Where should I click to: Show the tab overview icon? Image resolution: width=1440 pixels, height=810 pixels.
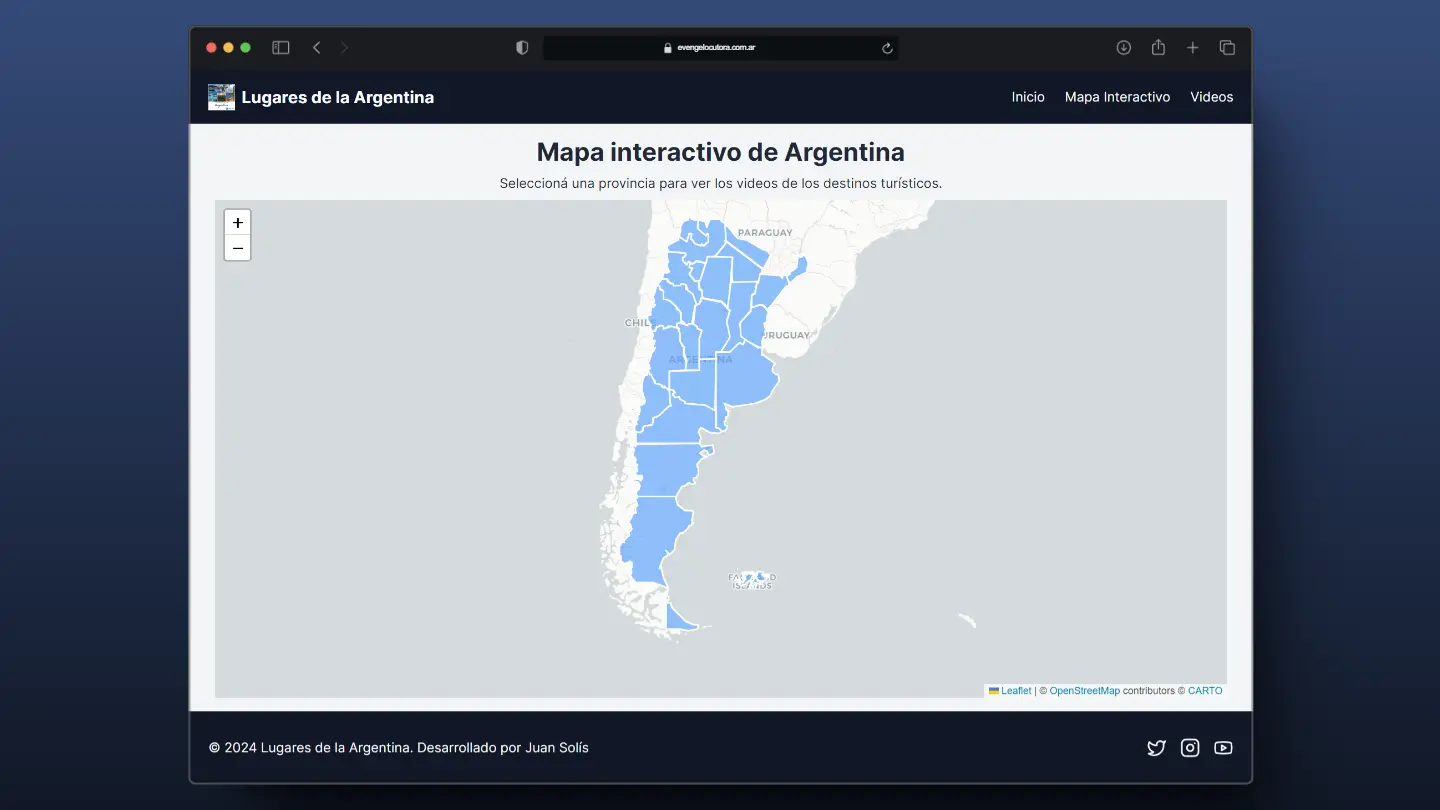click(1227, 48)
